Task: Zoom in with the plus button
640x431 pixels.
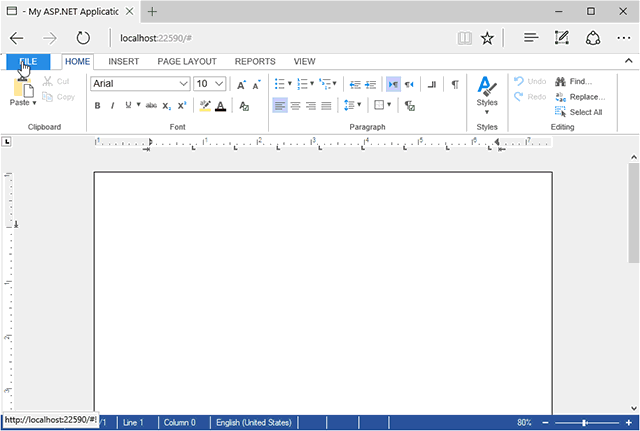Action: pos(629,423)
